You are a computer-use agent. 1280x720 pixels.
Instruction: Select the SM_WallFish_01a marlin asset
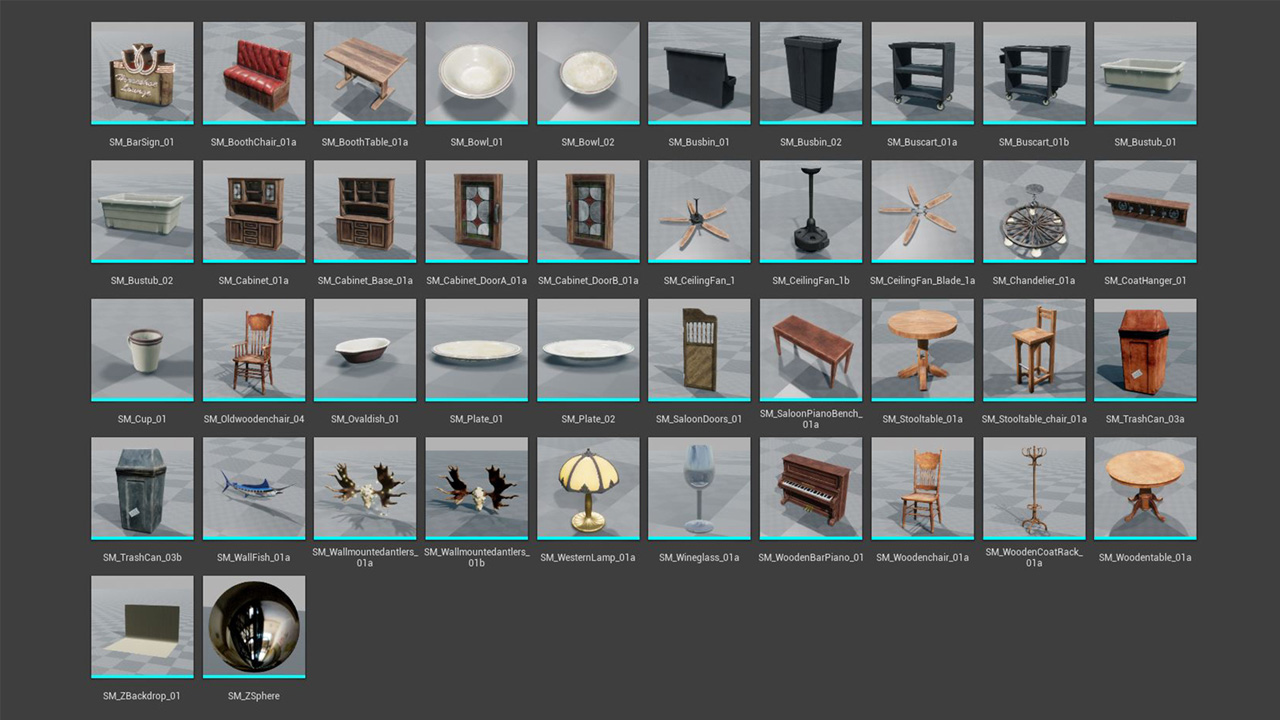click(253, 488)
